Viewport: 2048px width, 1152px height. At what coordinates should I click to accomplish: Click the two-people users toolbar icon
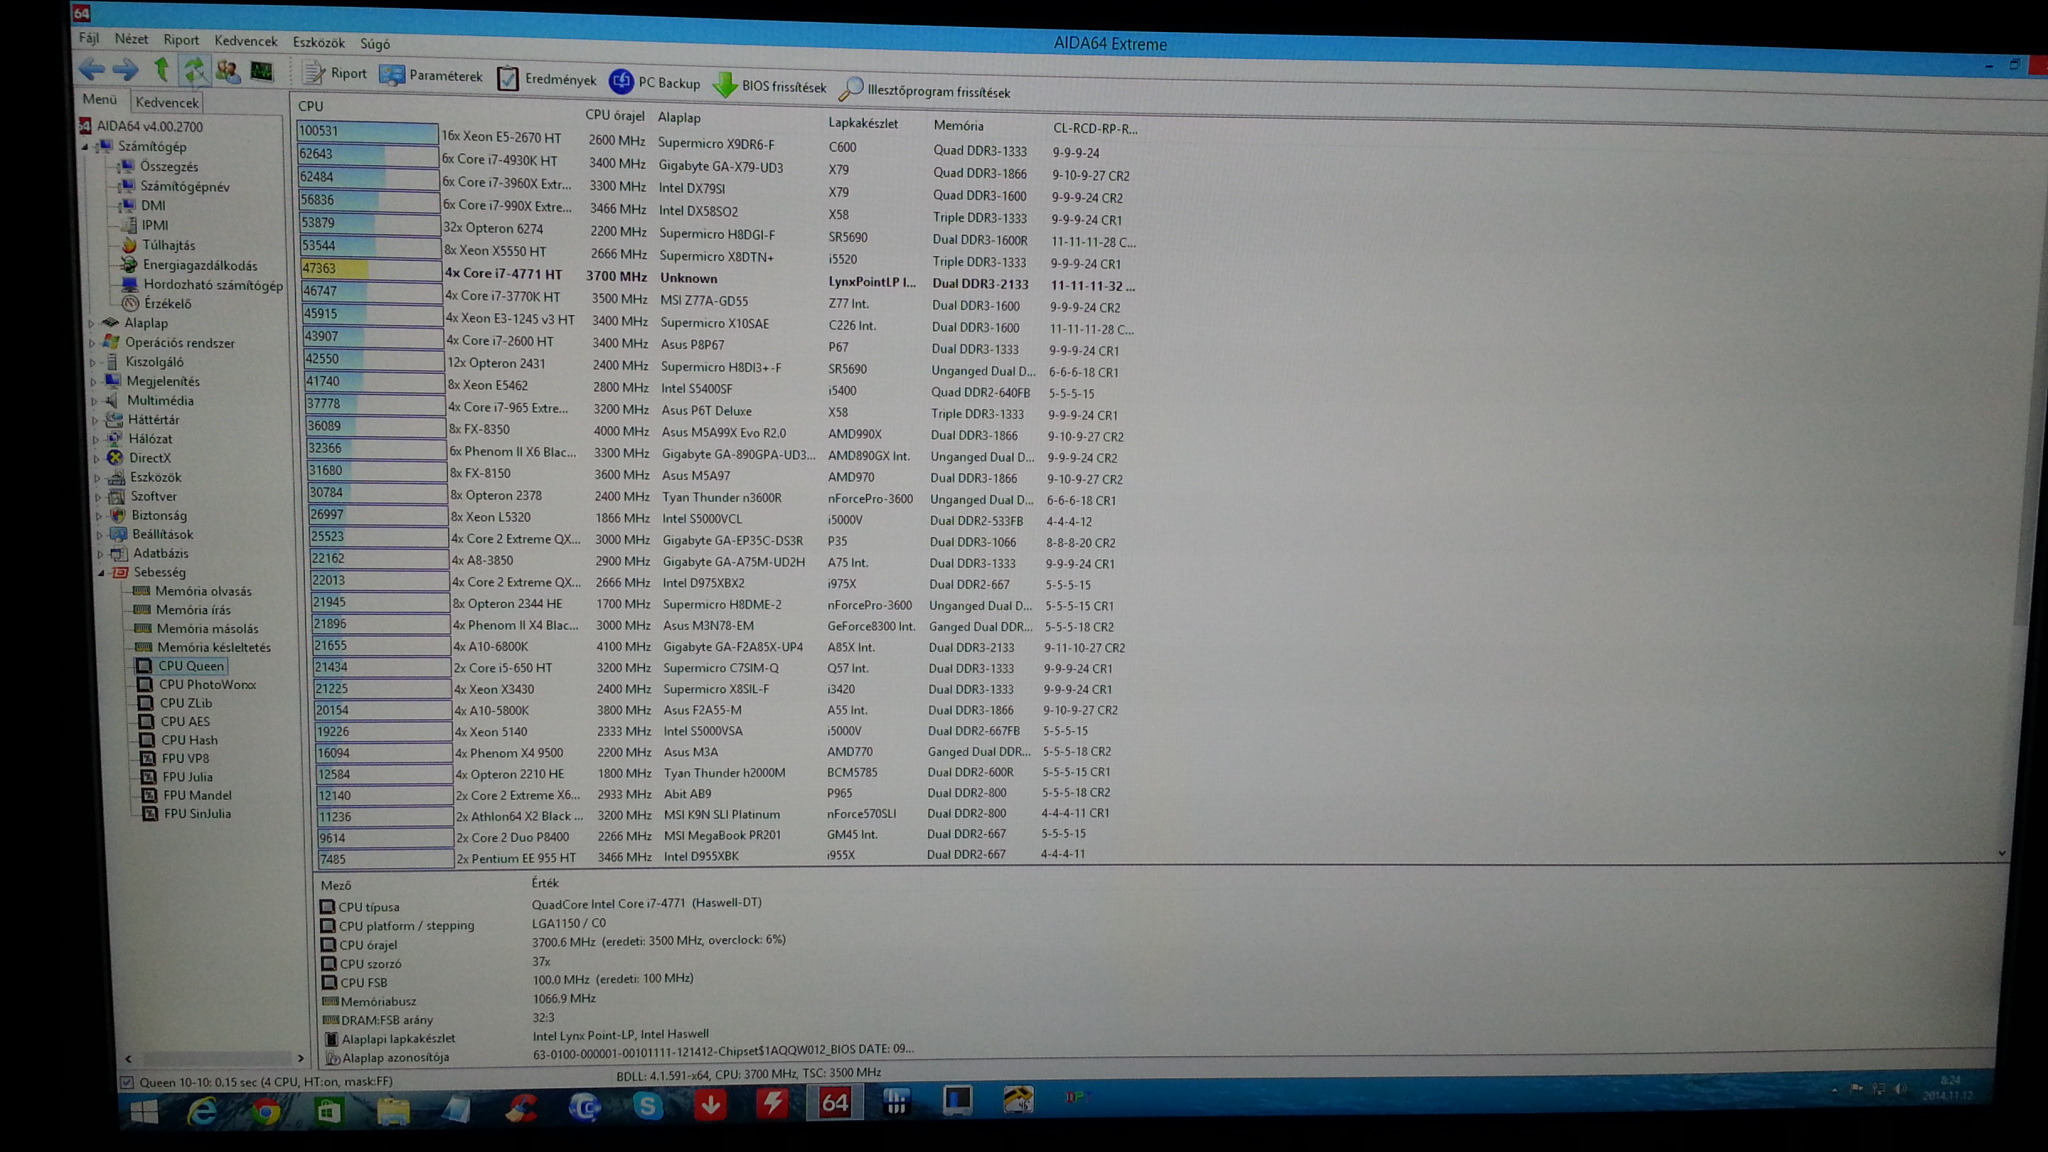228,71
